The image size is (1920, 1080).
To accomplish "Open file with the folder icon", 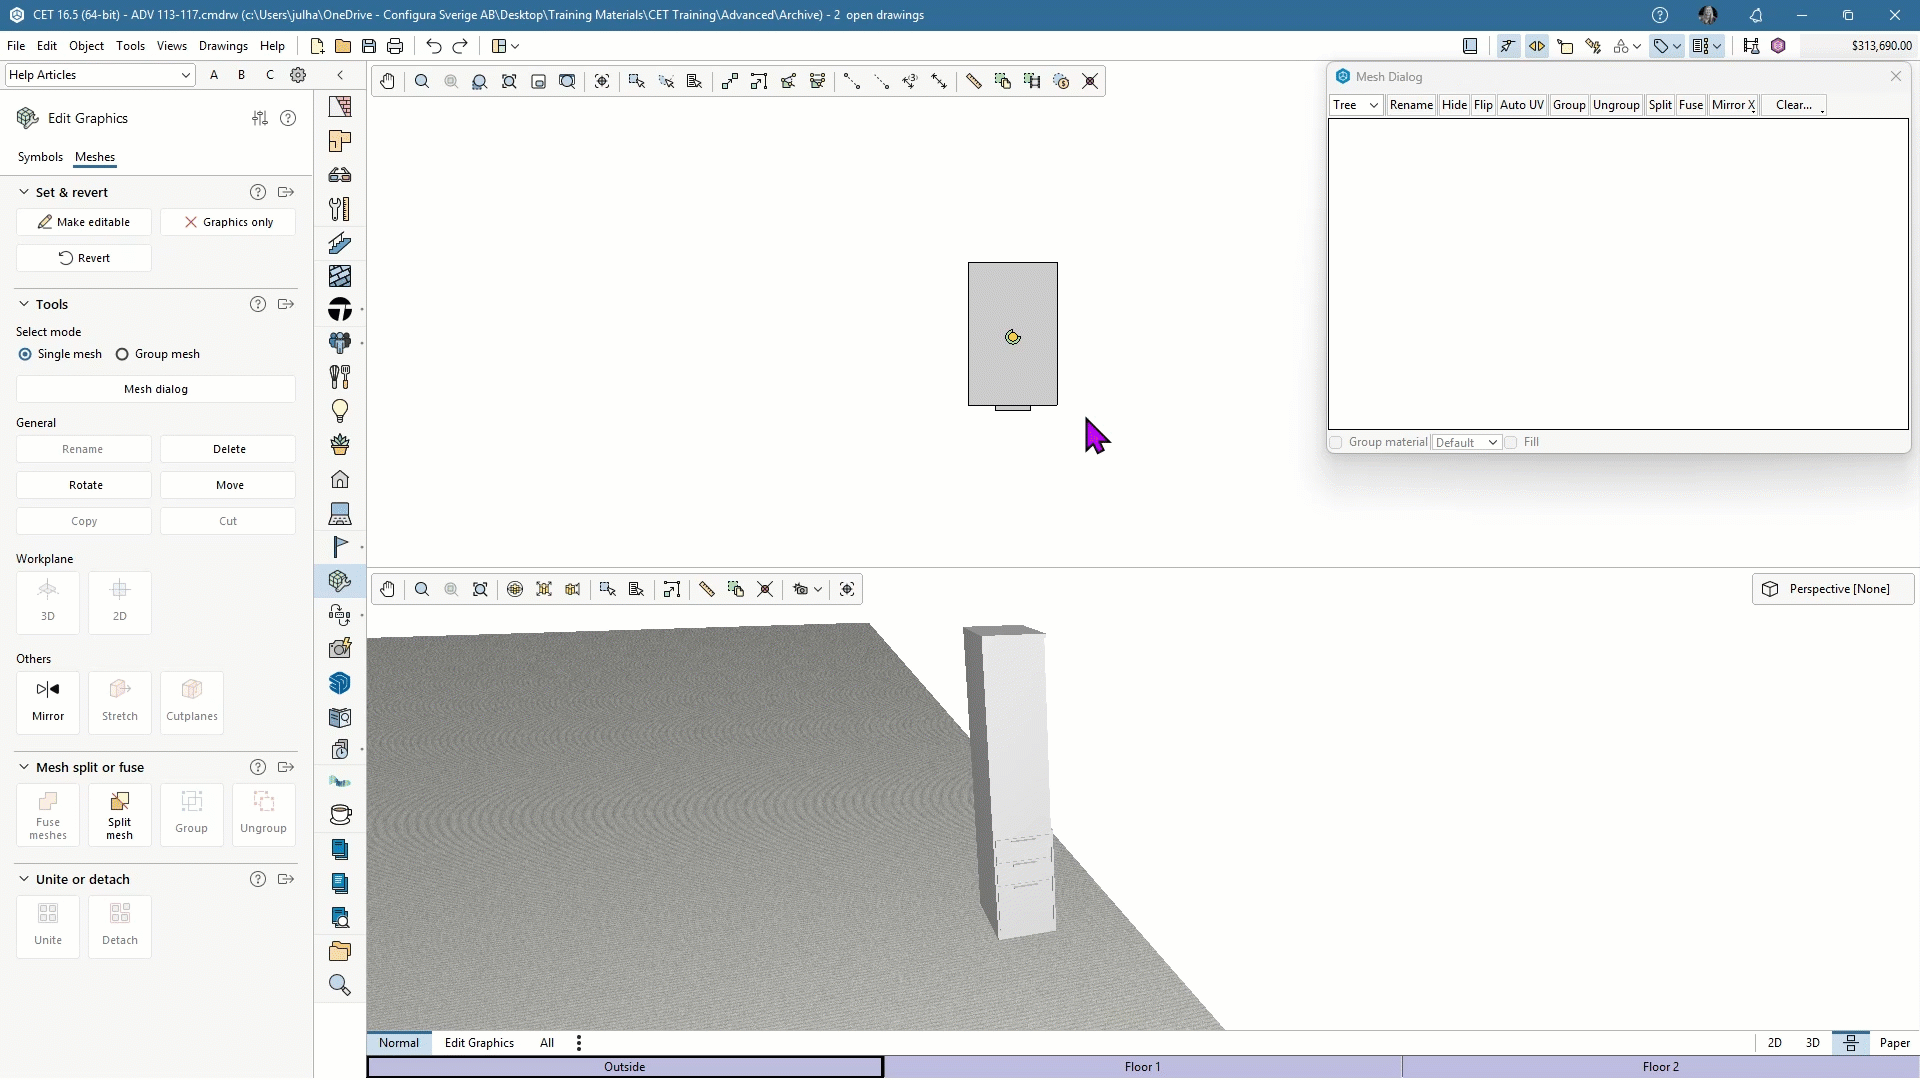I will pos(343,46).
